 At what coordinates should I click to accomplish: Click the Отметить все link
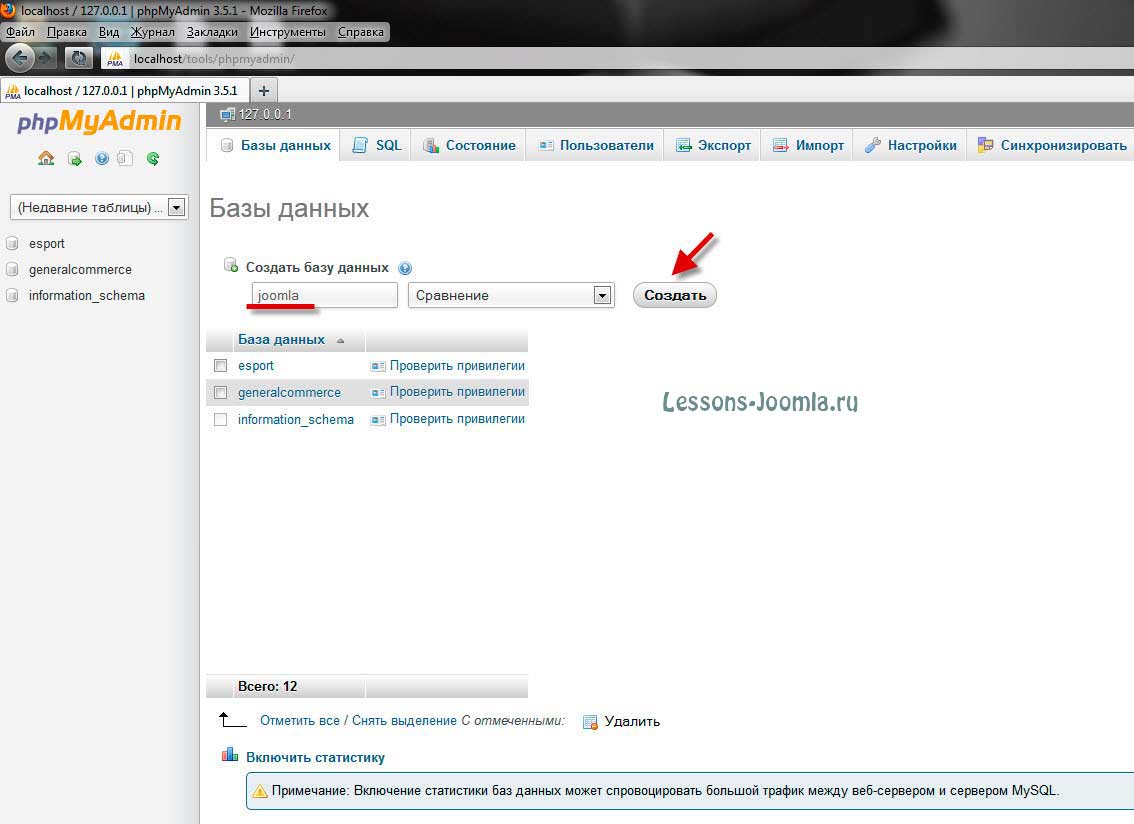pos(299,721)
